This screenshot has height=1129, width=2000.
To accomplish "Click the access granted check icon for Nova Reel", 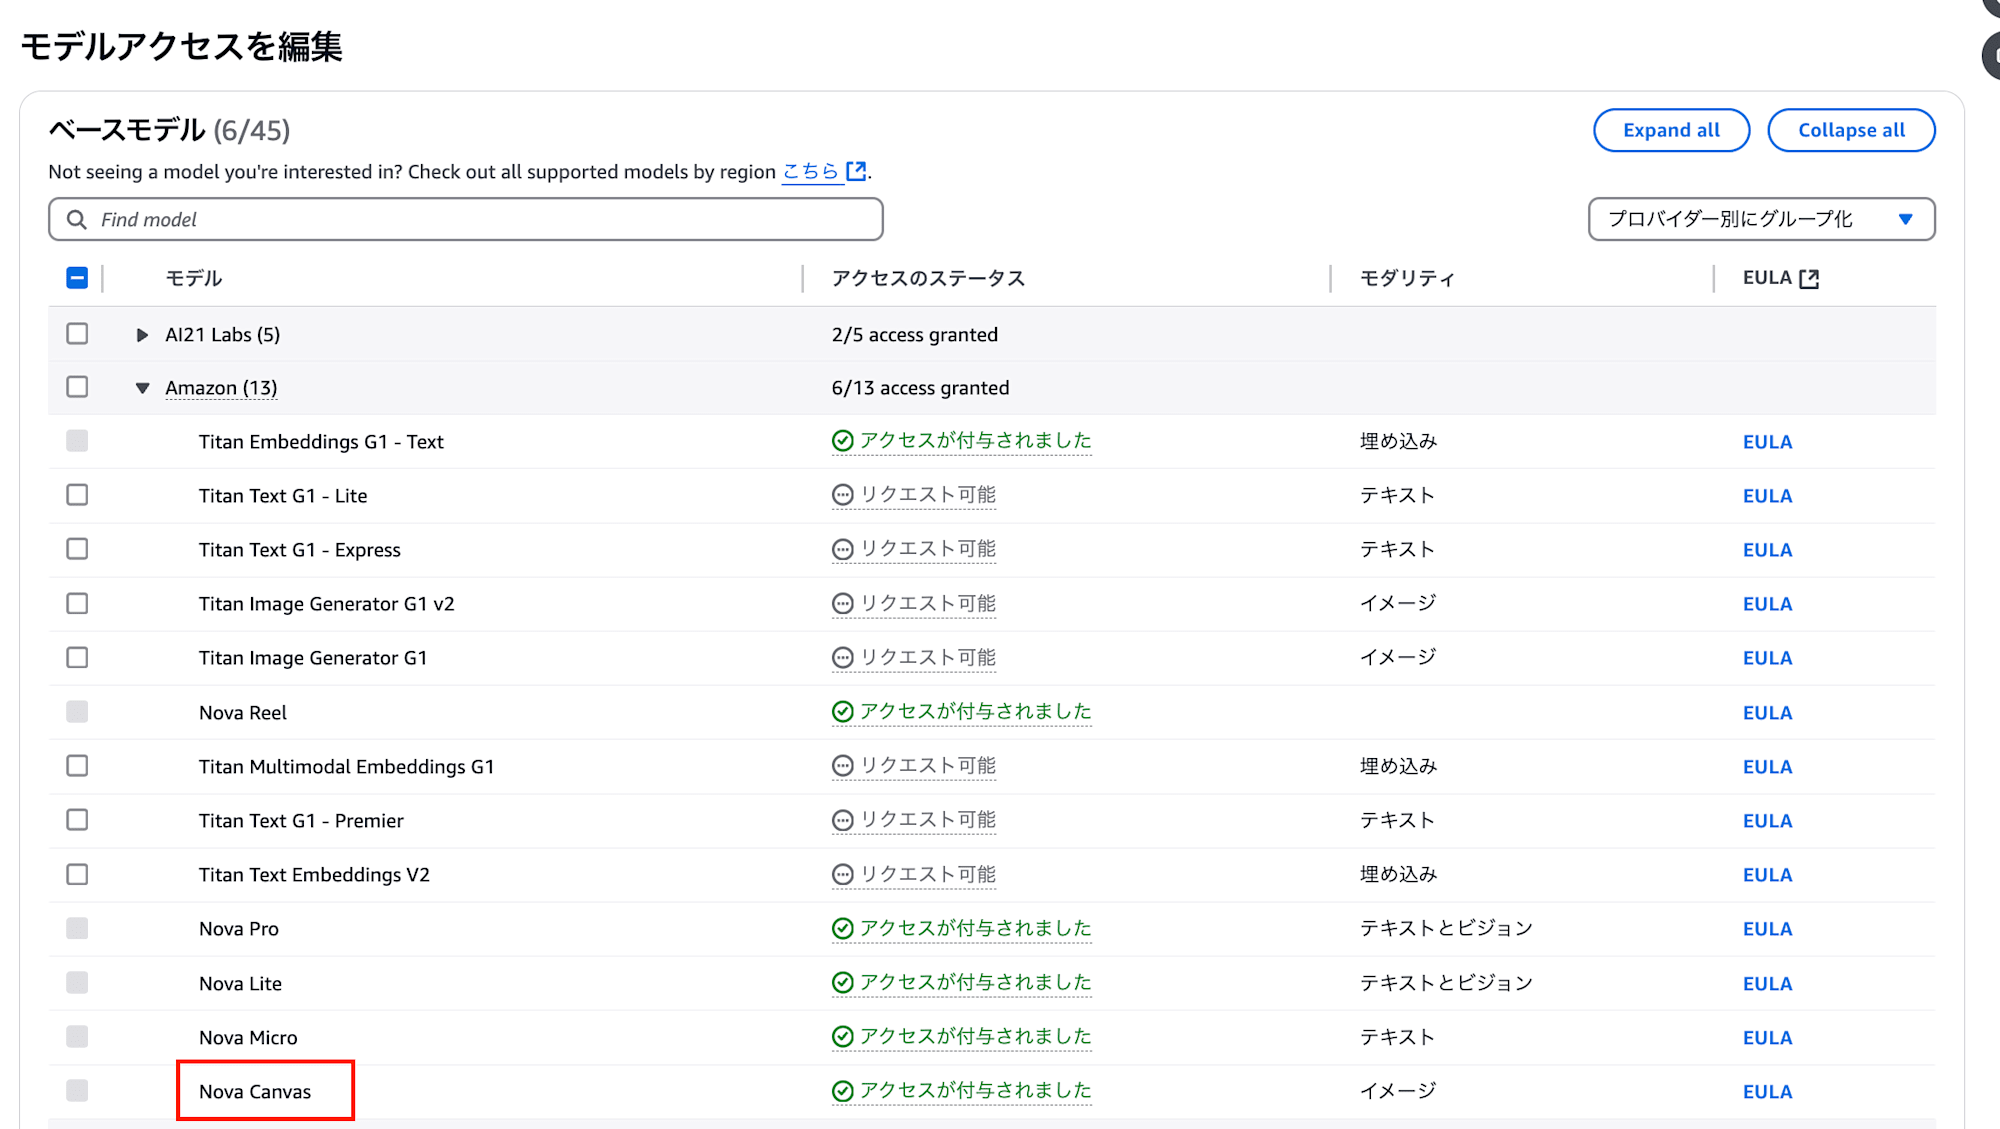I will [x=843, y=712].
